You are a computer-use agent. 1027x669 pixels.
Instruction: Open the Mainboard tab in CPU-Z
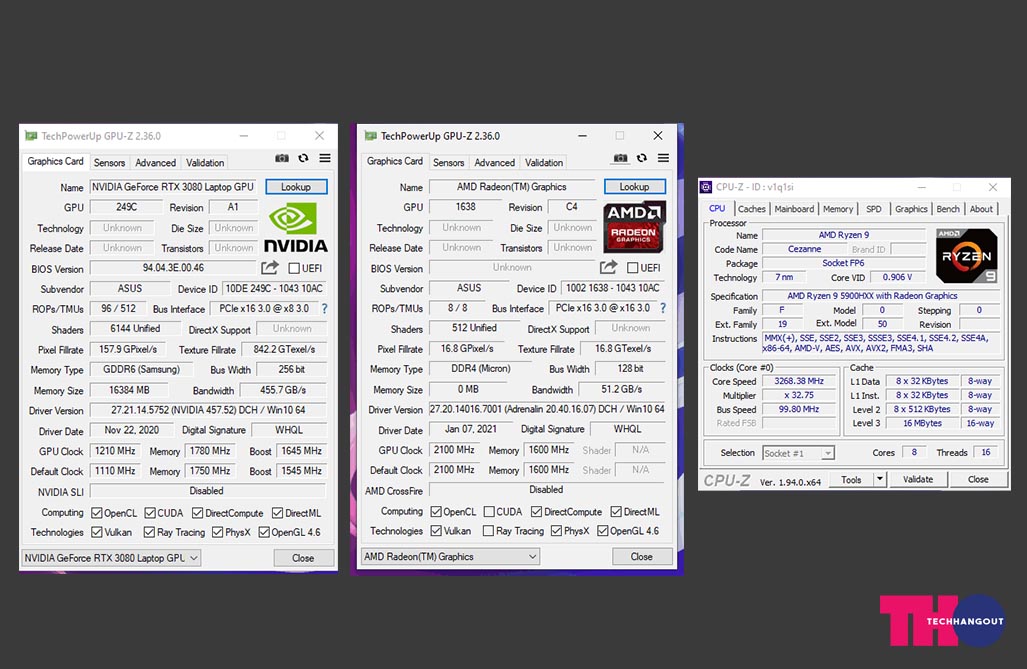794,208
